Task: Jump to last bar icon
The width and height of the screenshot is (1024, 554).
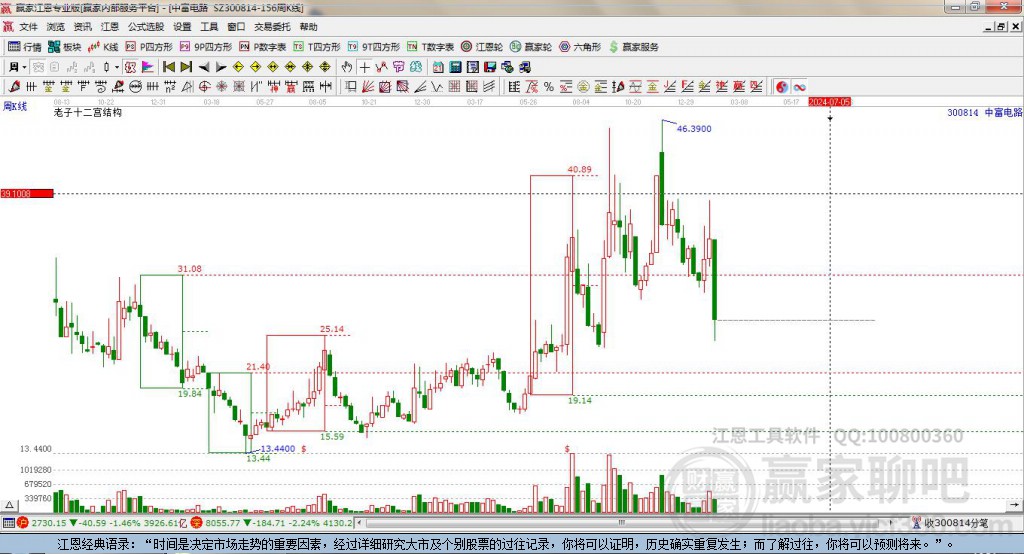Action: tap(186, 67)
